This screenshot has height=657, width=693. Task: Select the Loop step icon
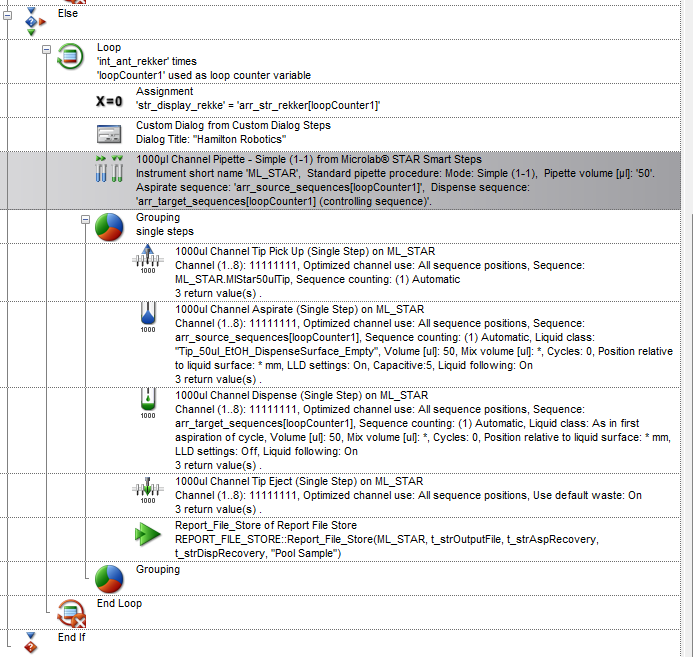click(70, 57)
